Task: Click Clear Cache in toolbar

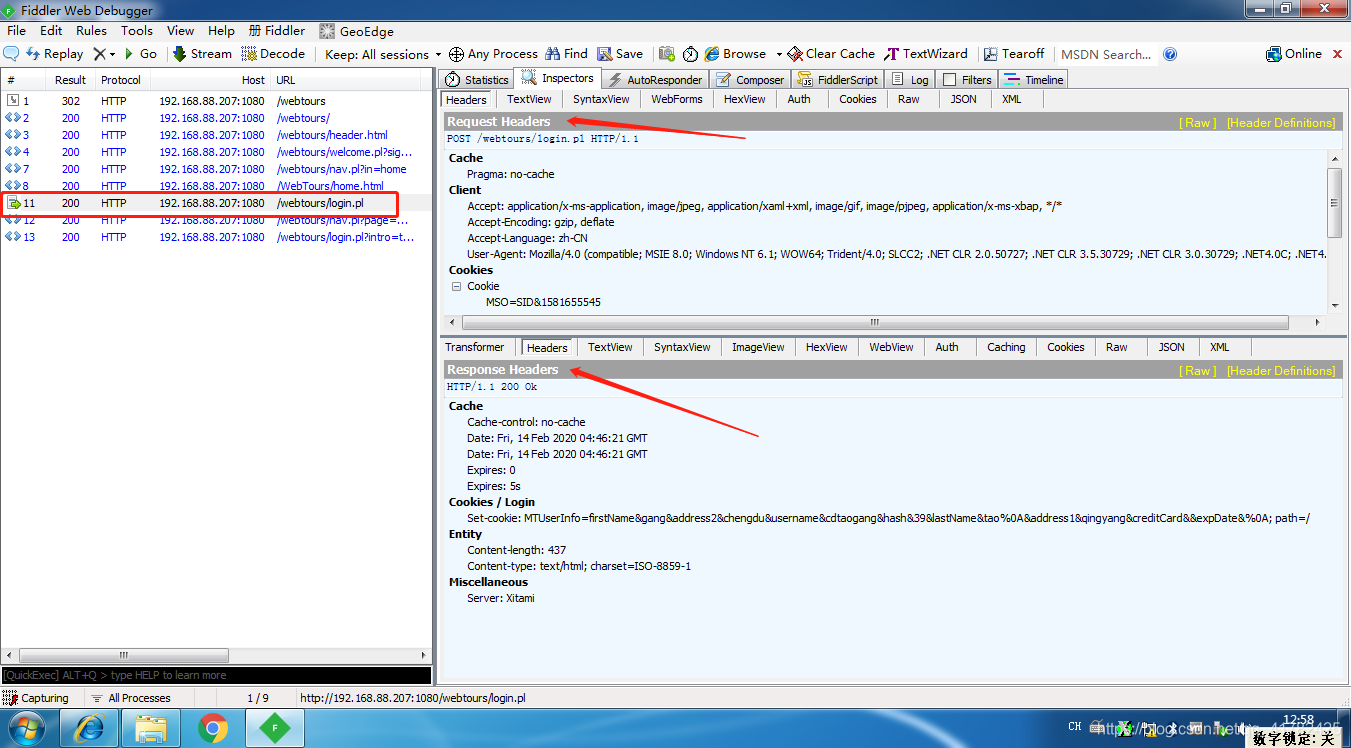Action: coord(831,54)
